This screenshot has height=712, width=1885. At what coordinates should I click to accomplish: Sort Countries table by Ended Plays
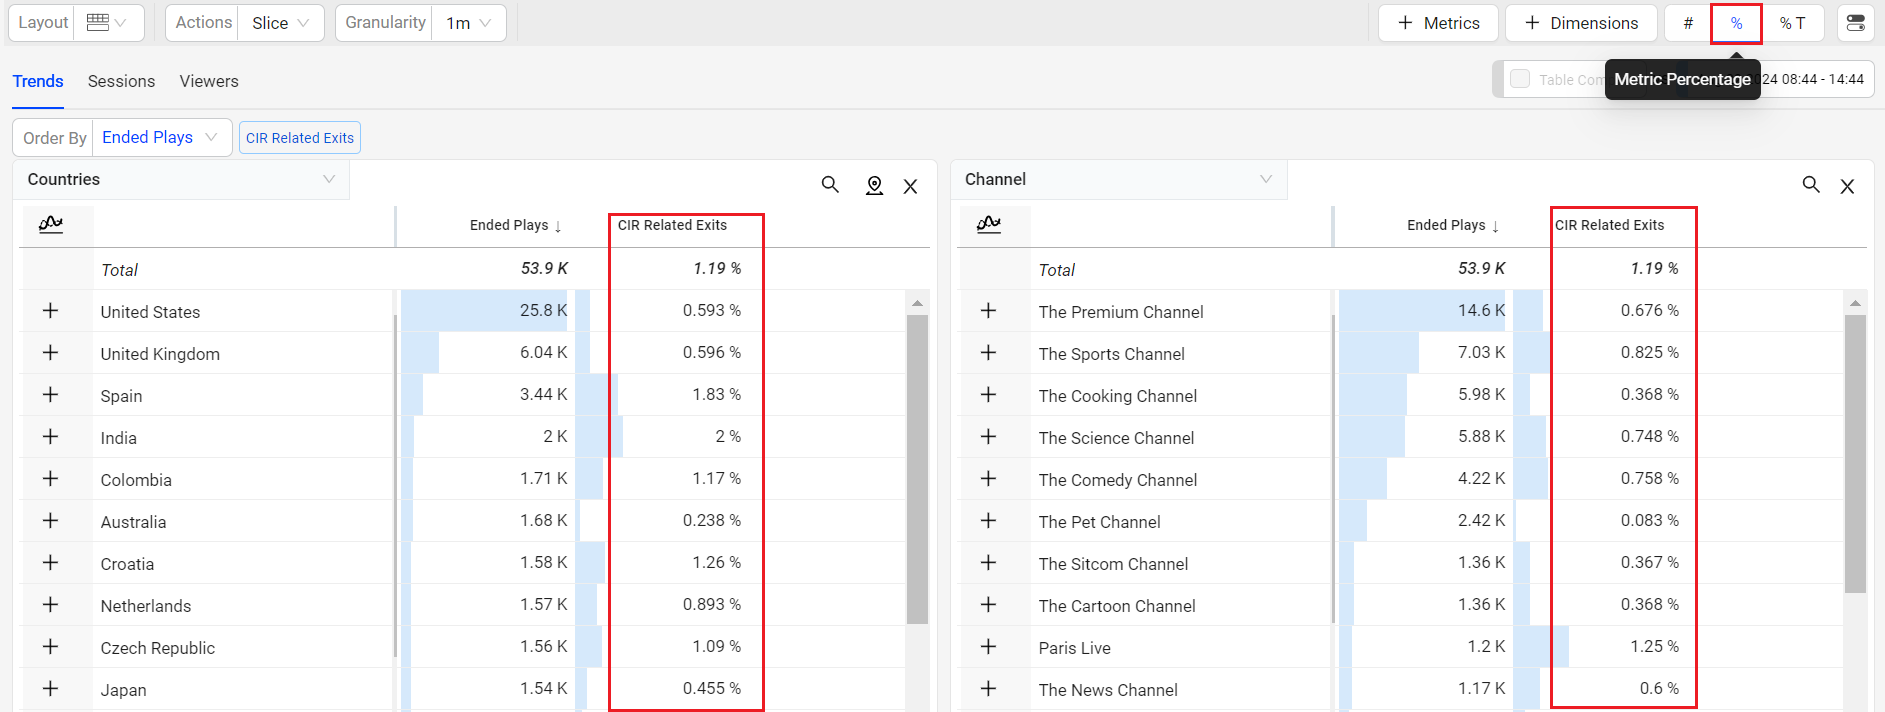(515, 225)
